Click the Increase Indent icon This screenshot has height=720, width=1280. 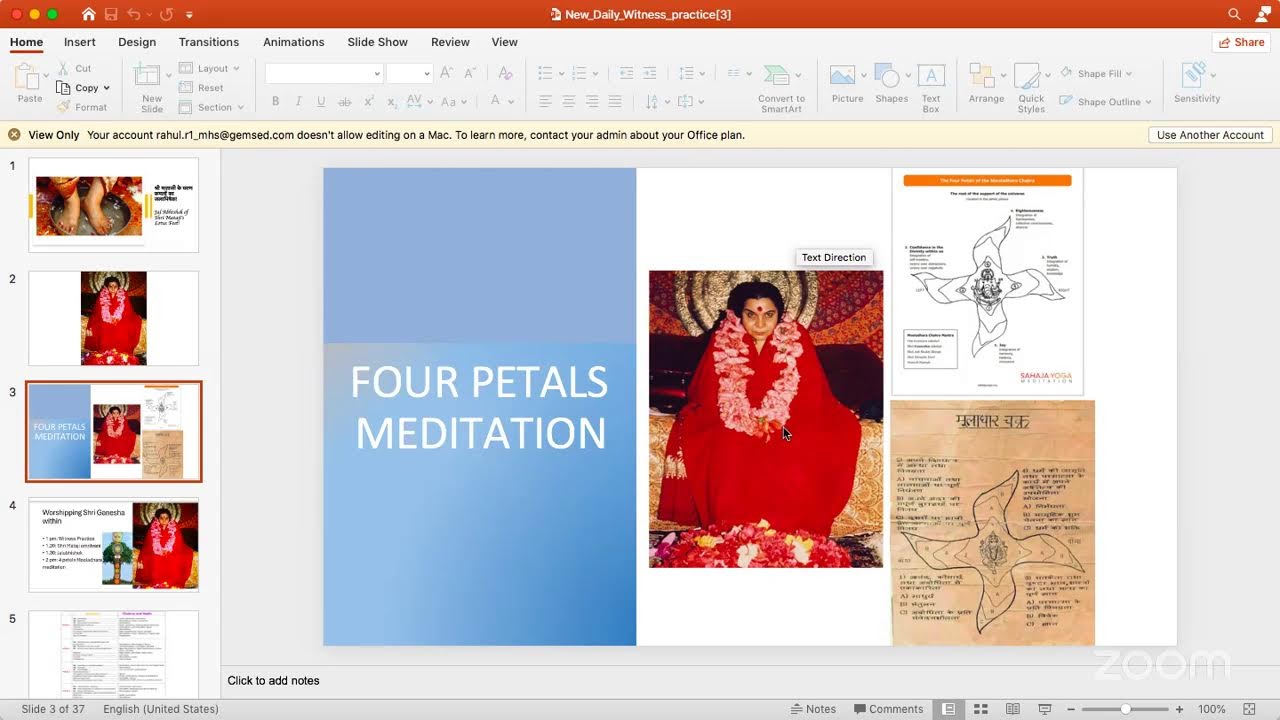650,72
